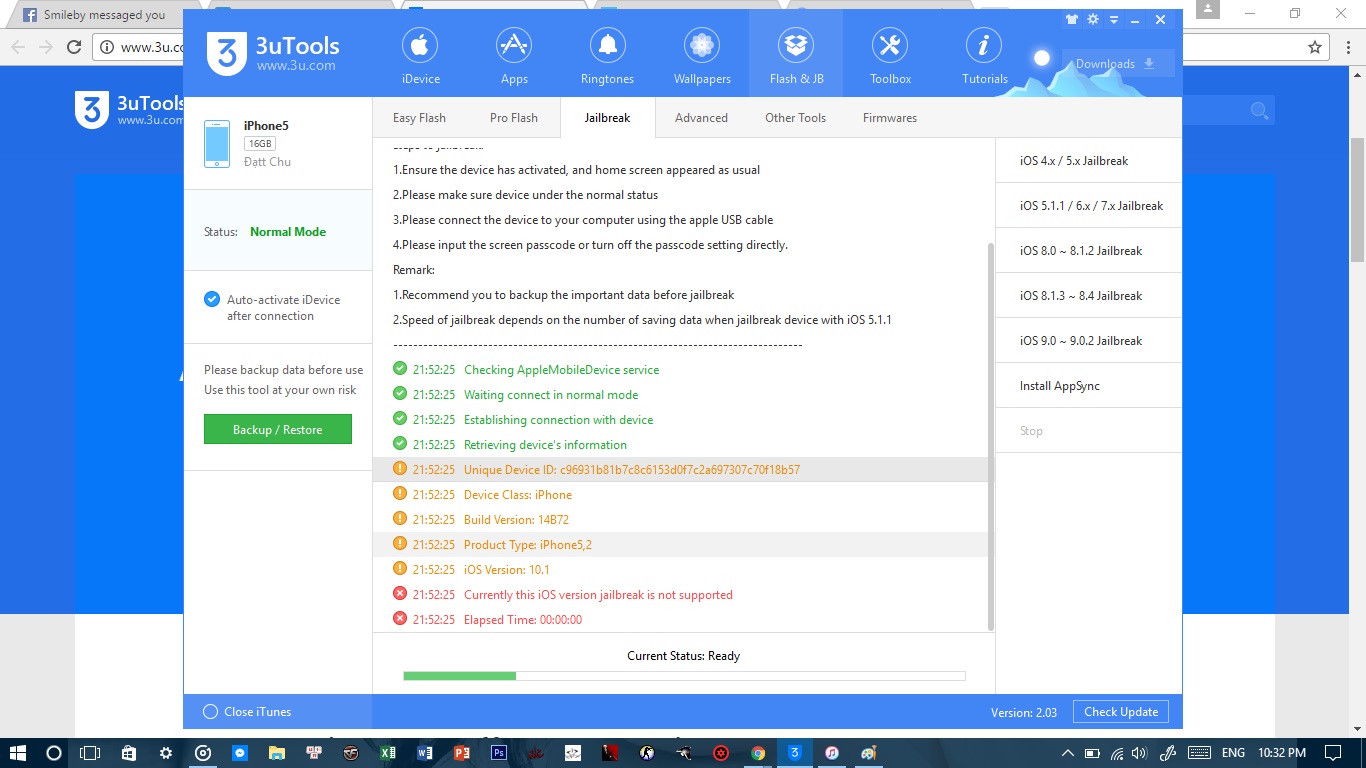Open Google Chrome from the taskbar
This screenshot has width=1366, height=768.
coord(758,753)
